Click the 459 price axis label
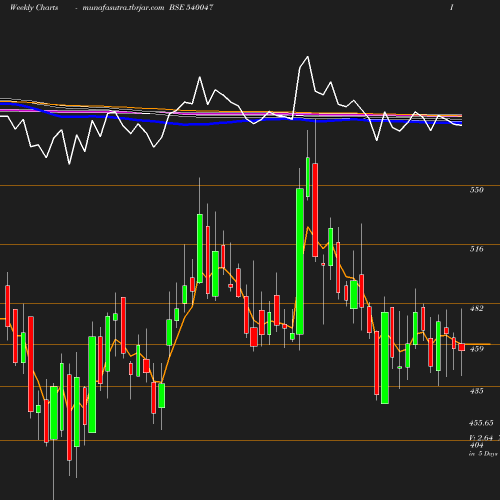Image resolution: width=500 pixels, height=500 pixels. [x=476, y=349]
